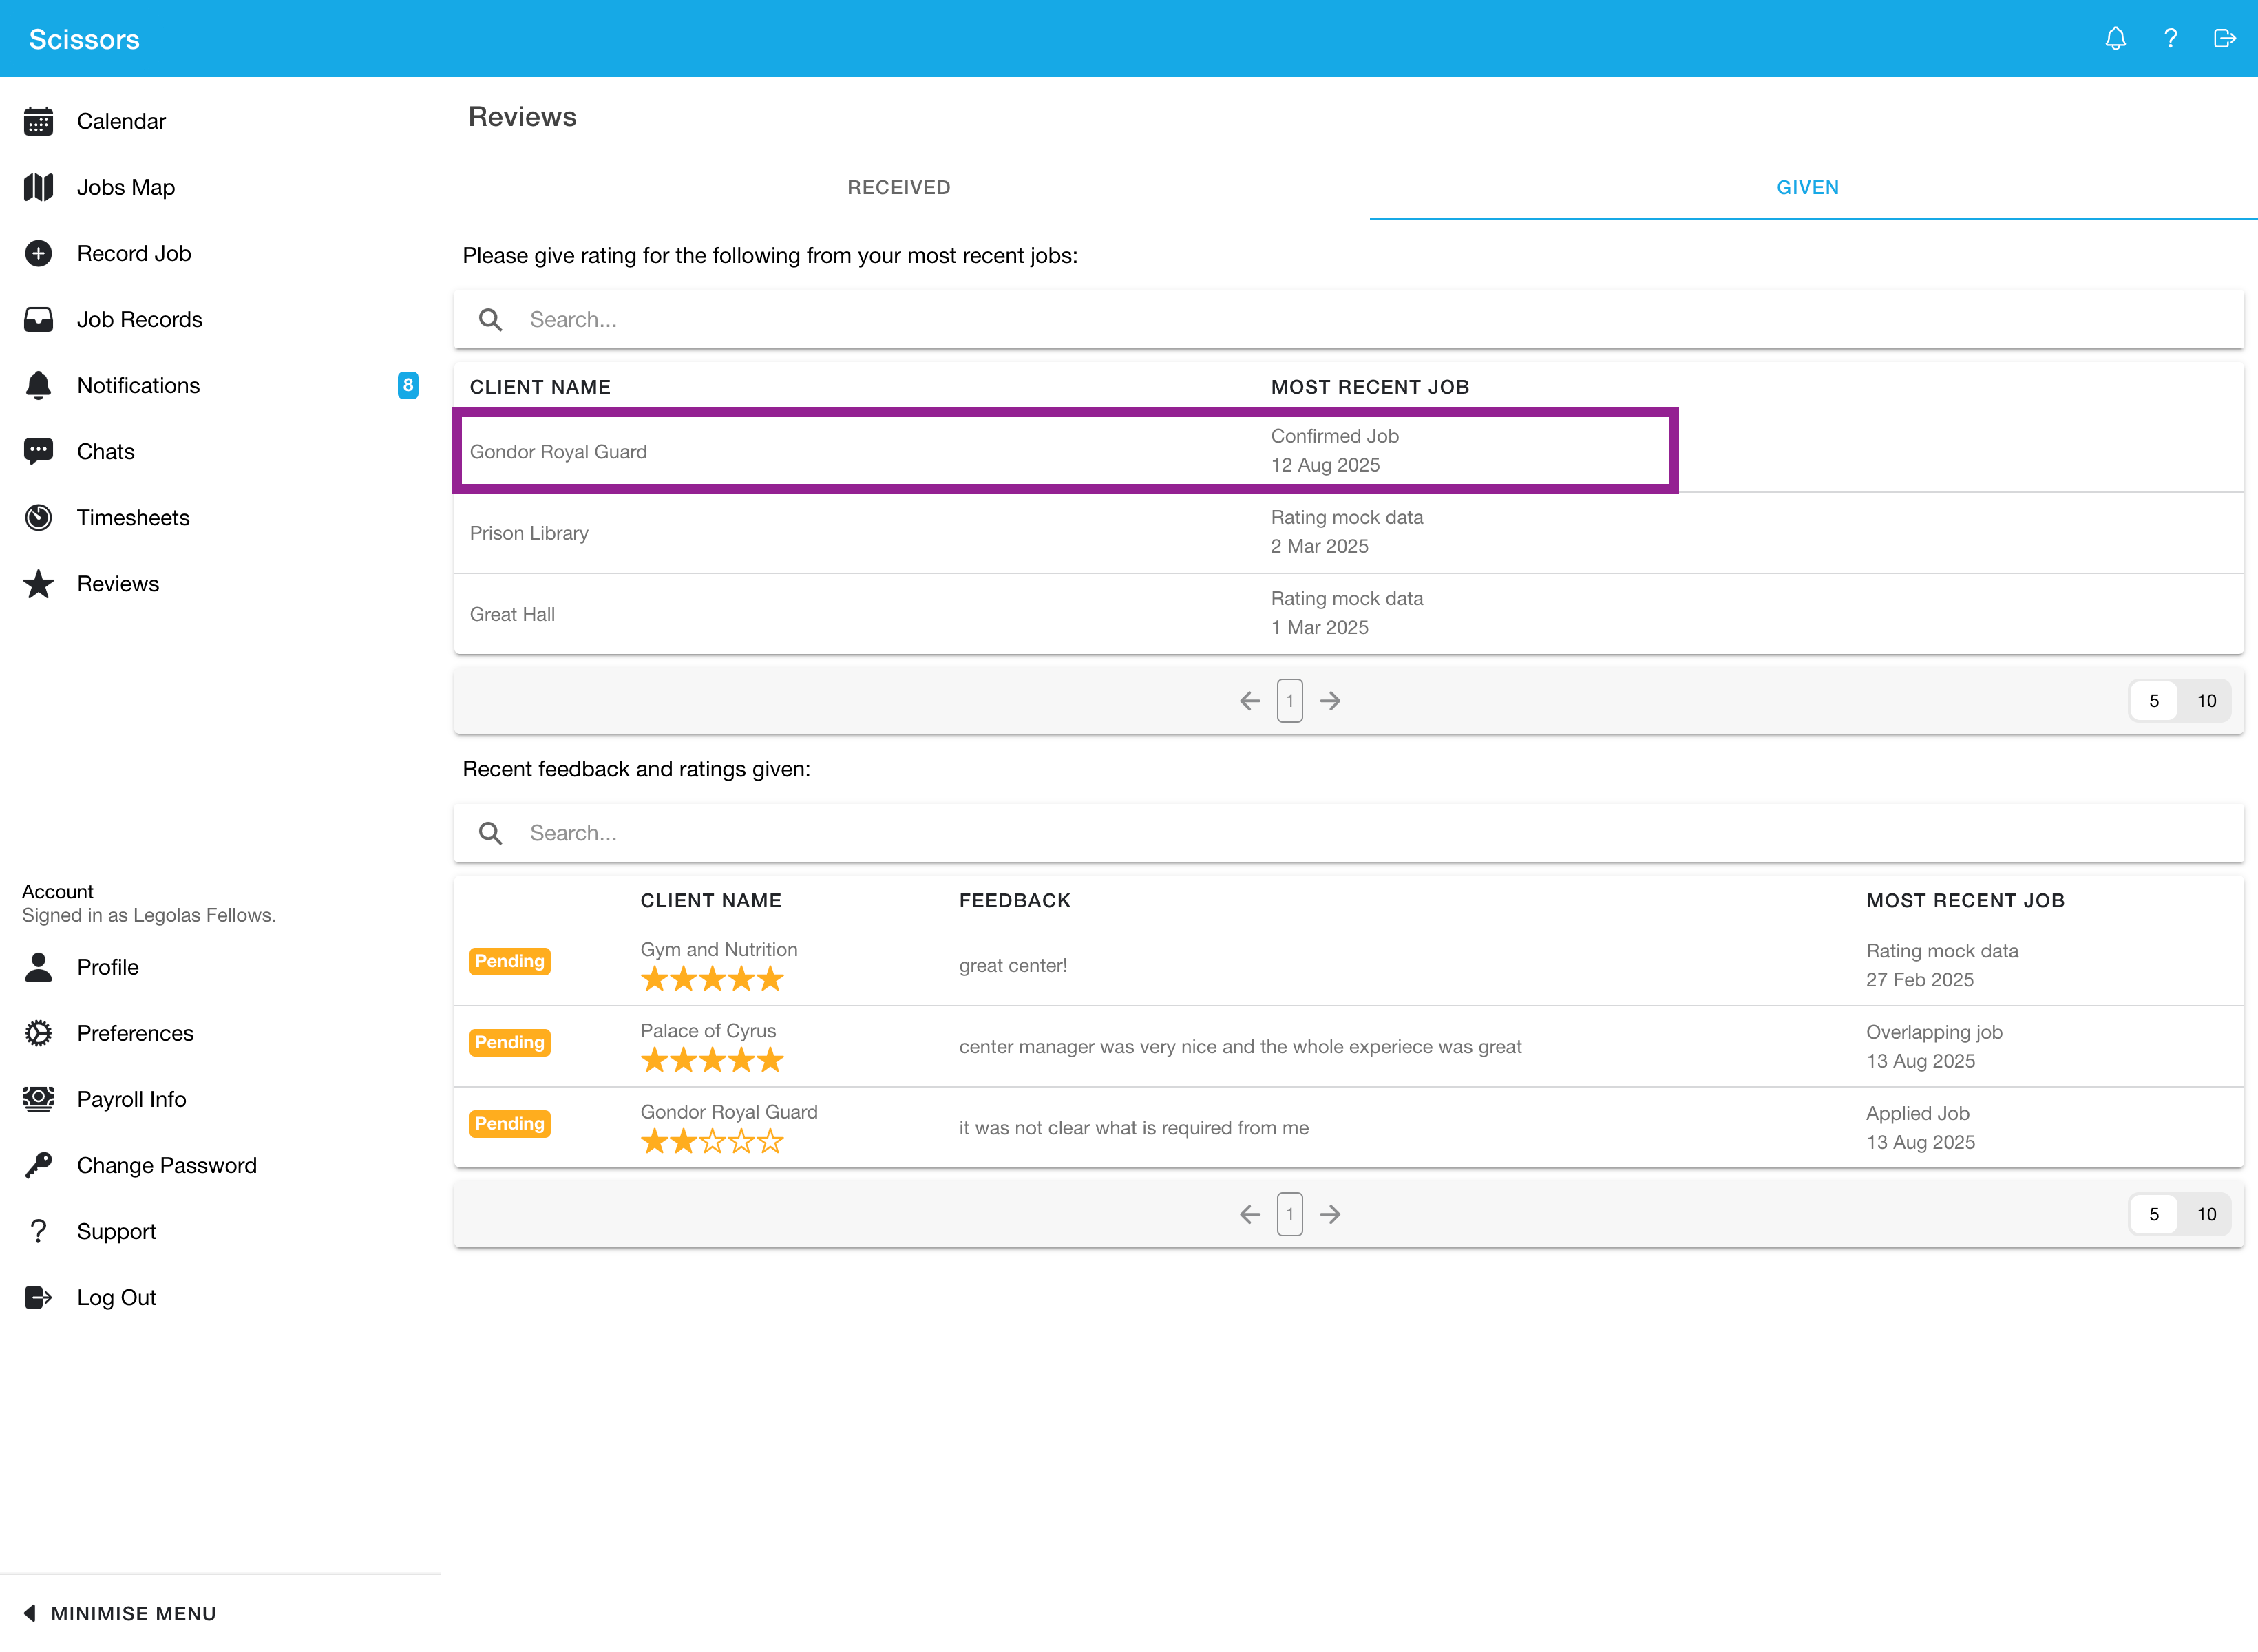The height and width of the screenshot is (1652, 2258).
Task: Set pending ratings table to 10 rows
Action: click(x=2207, y=701)
